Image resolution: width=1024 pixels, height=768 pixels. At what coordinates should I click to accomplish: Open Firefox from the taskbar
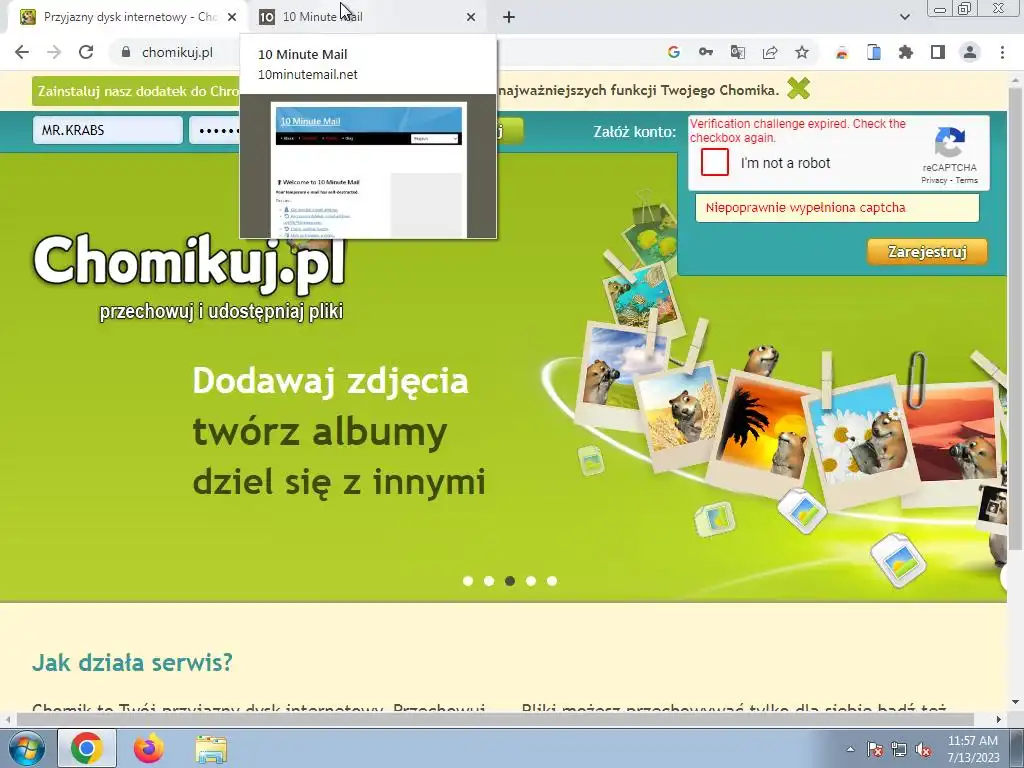149,748
